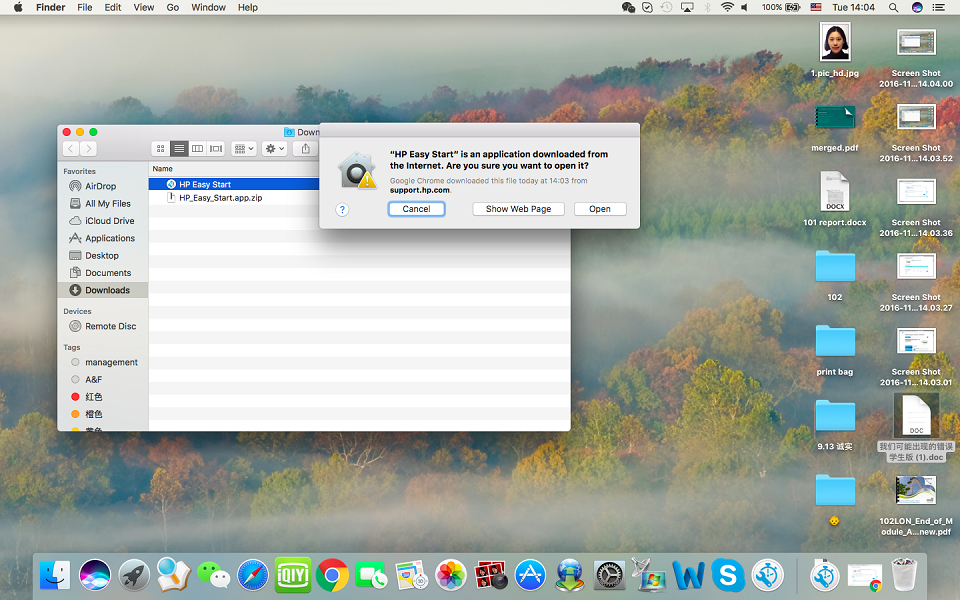
Task: Toggle Wi-Fi menu in the status bar
Action: pos(727,7)
